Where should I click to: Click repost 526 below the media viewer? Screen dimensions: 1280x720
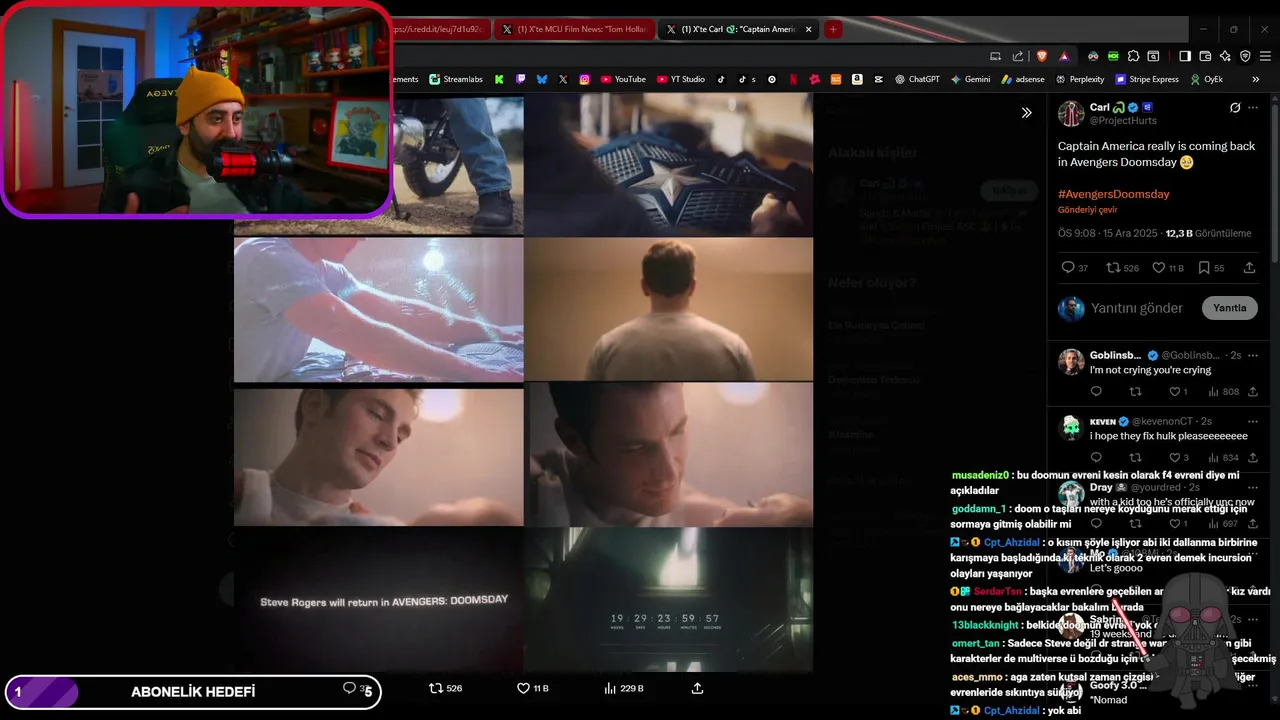click(x=446, y=688)
